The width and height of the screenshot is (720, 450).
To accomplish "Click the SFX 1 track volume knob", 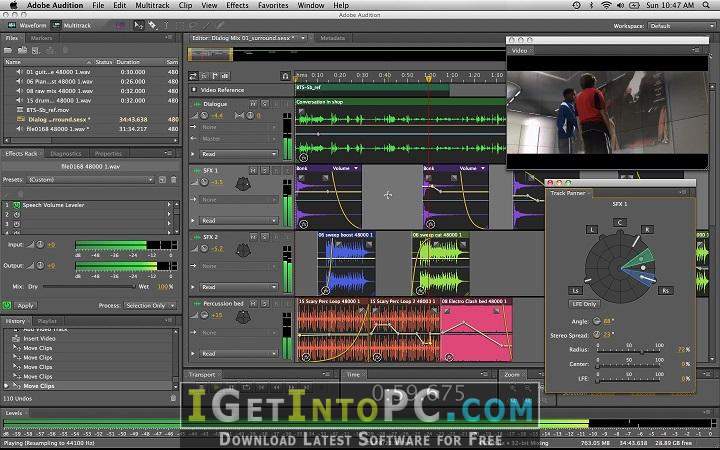I will coord(204,182).
